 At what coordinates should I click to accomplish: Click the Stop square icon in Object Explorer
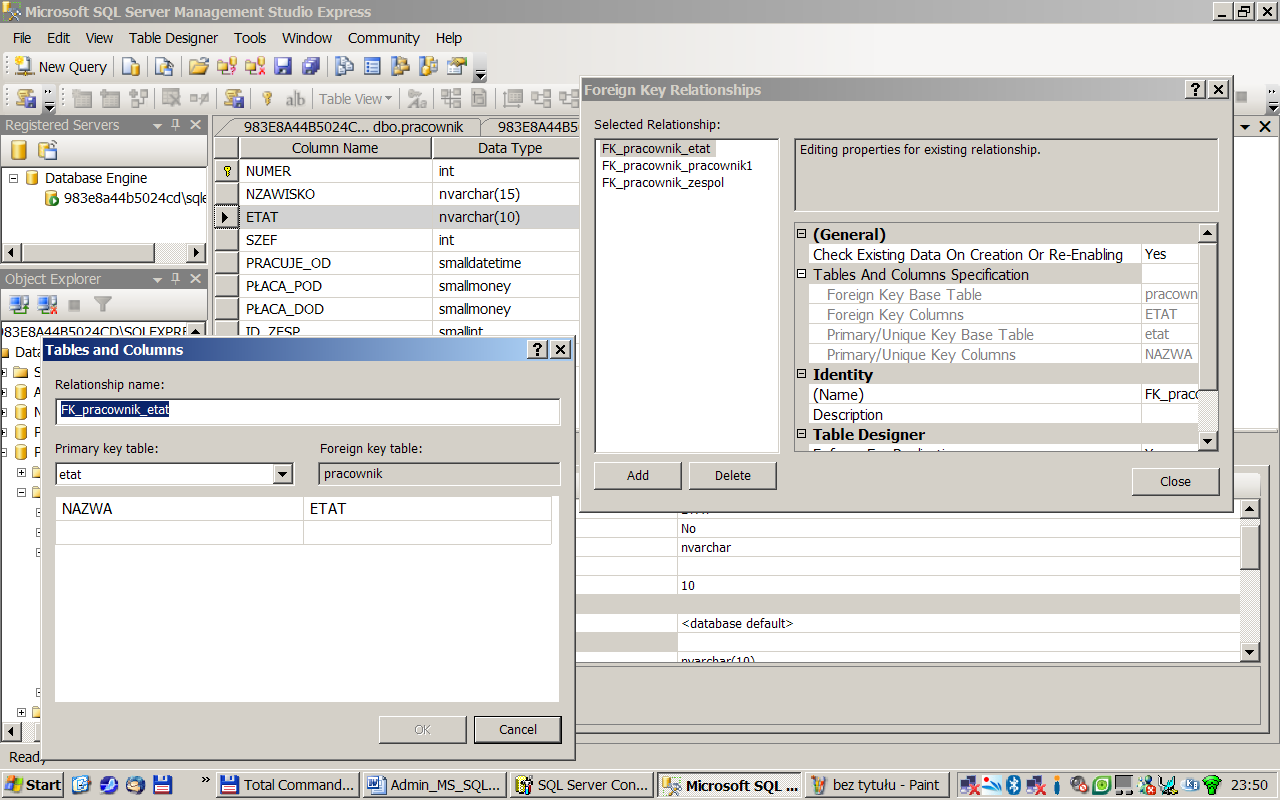[75, 304]
